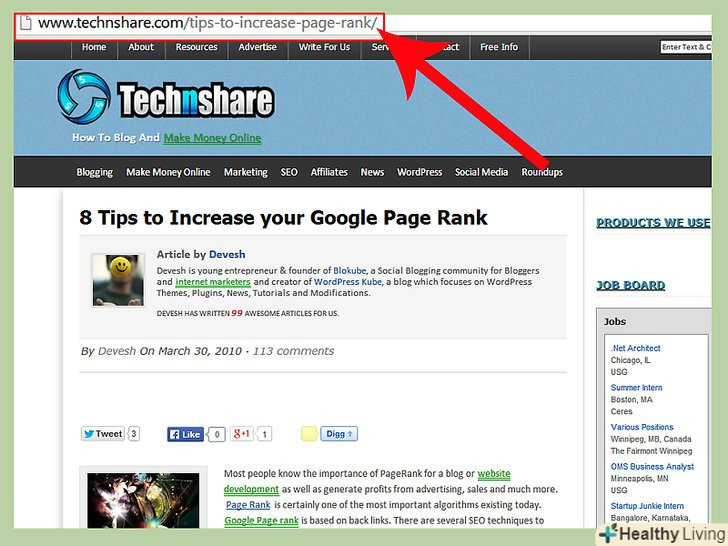This screenshot has width=728, height=546.
Task: Select the Marketing category tab
Action: (246, 172)
